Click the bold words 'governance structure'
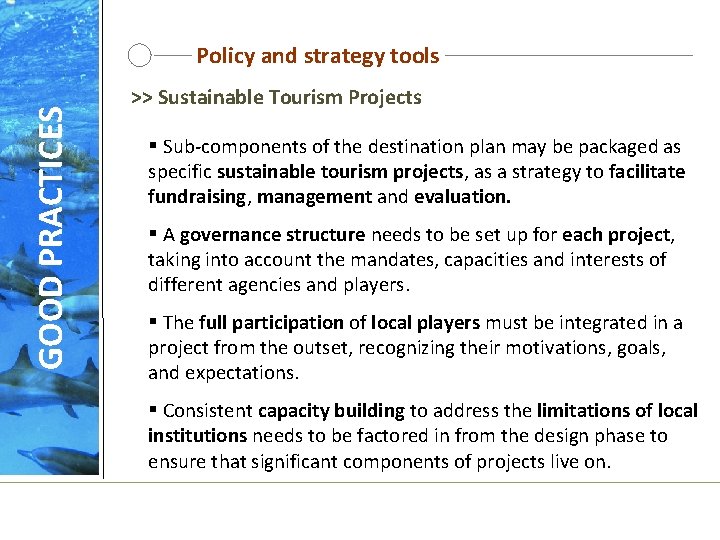 coord(272,235)
